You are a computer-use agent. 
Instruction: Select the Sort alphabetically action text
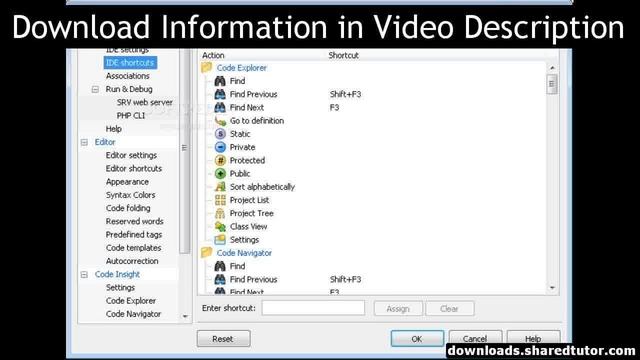[x=262, y=187]
